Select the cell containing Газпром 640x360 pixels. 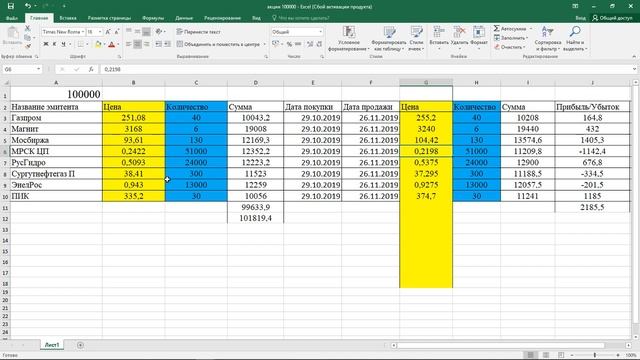tap(56, 118)
